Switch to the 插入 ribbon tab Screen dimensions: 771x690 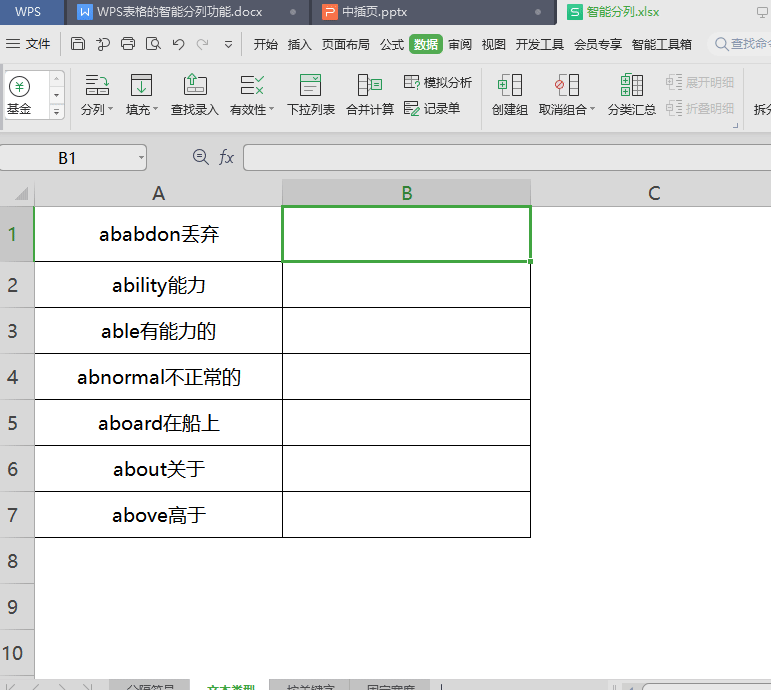(299, 44)
